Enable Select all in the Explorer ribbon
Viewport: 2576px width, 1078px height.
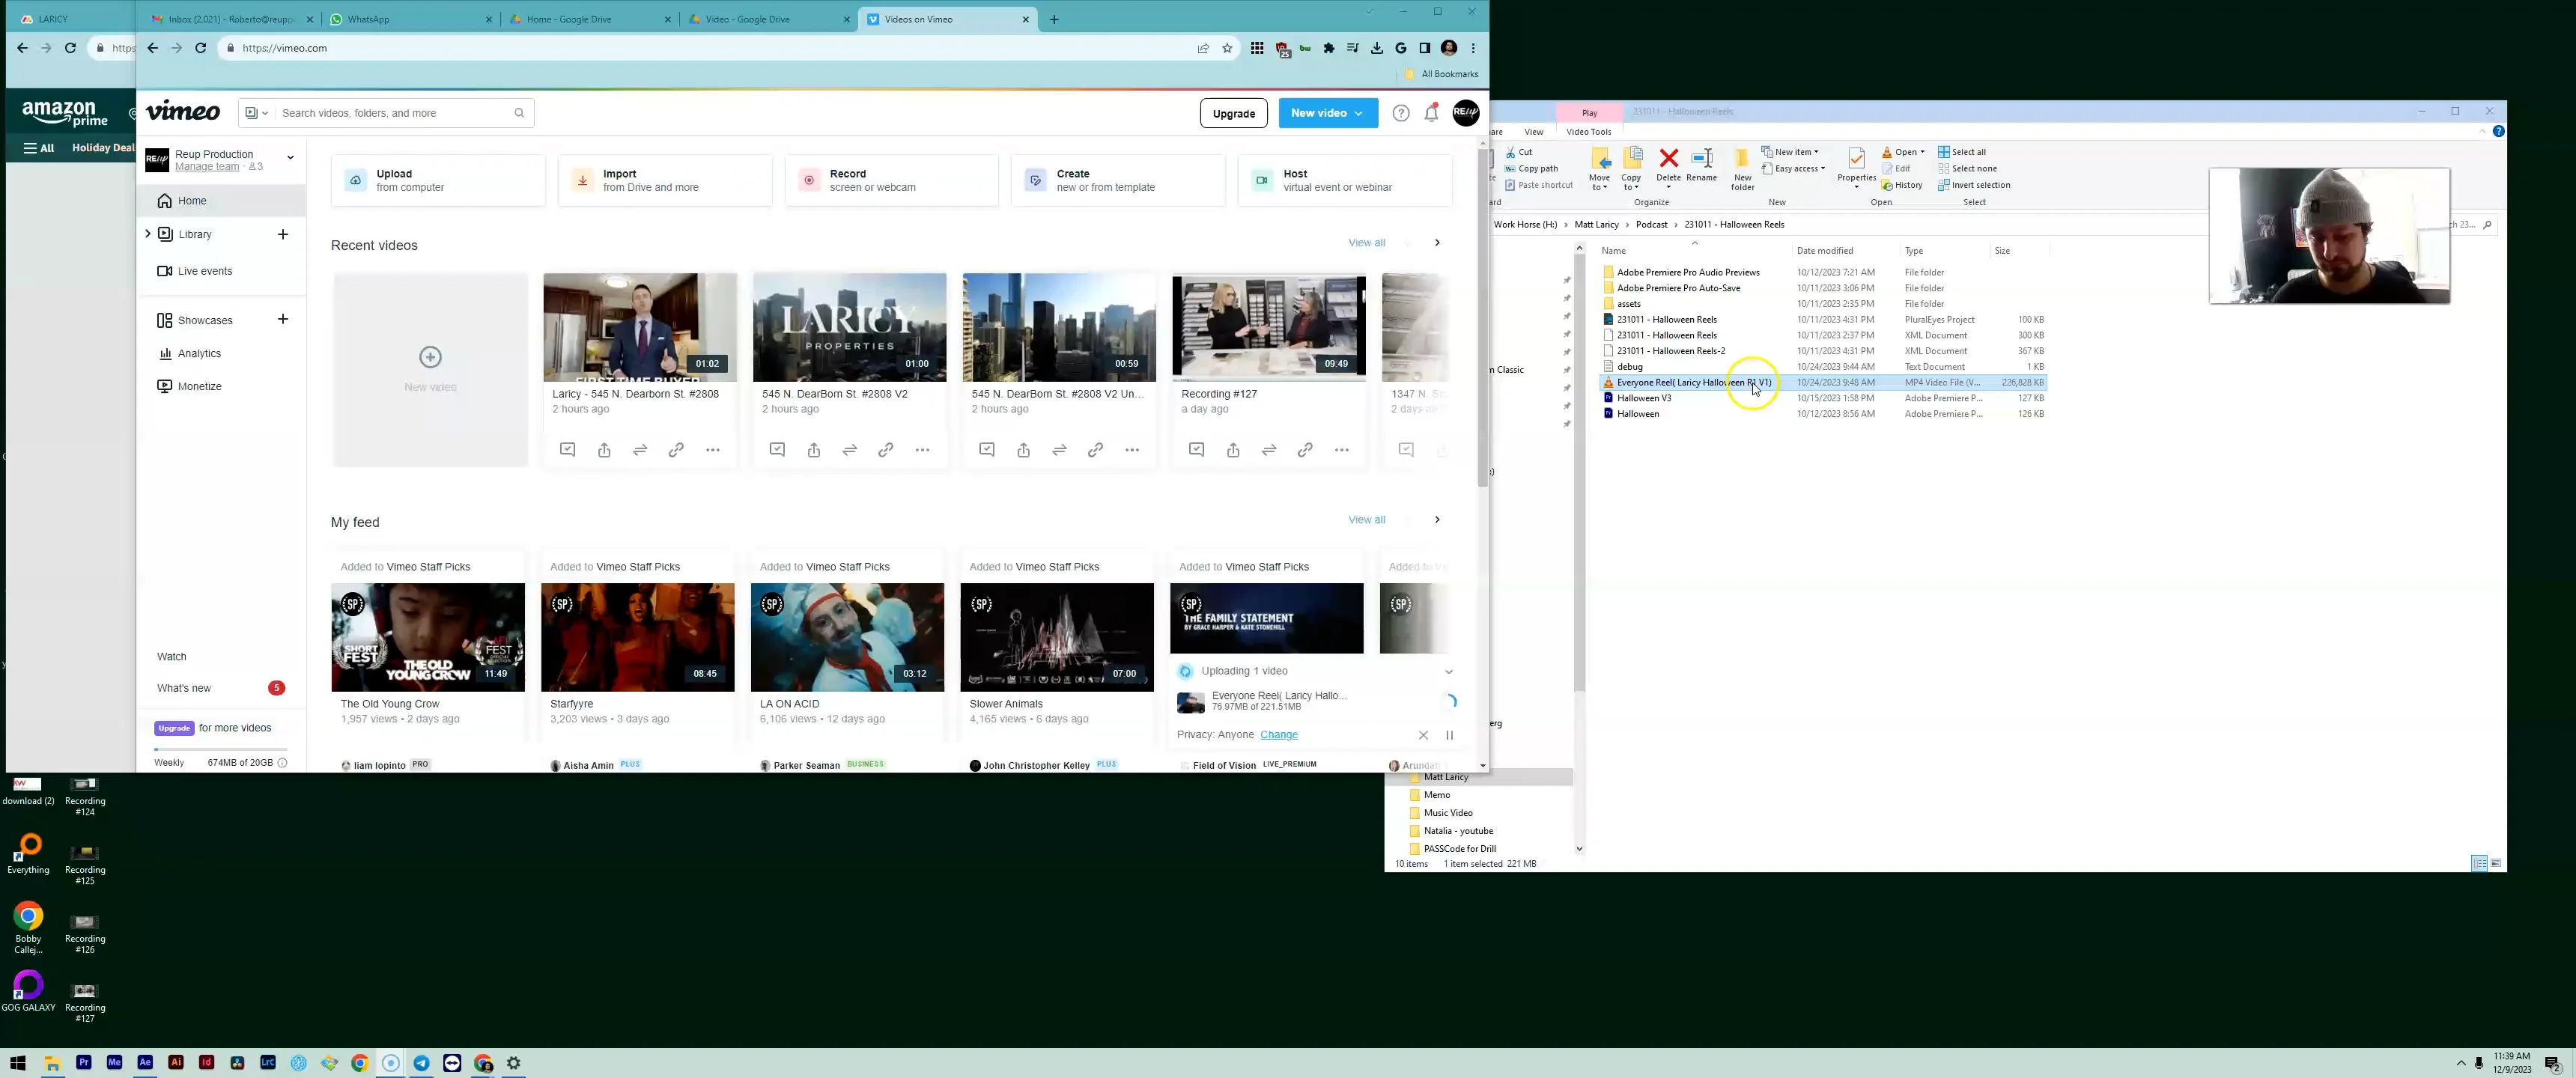click(1964, 152)
